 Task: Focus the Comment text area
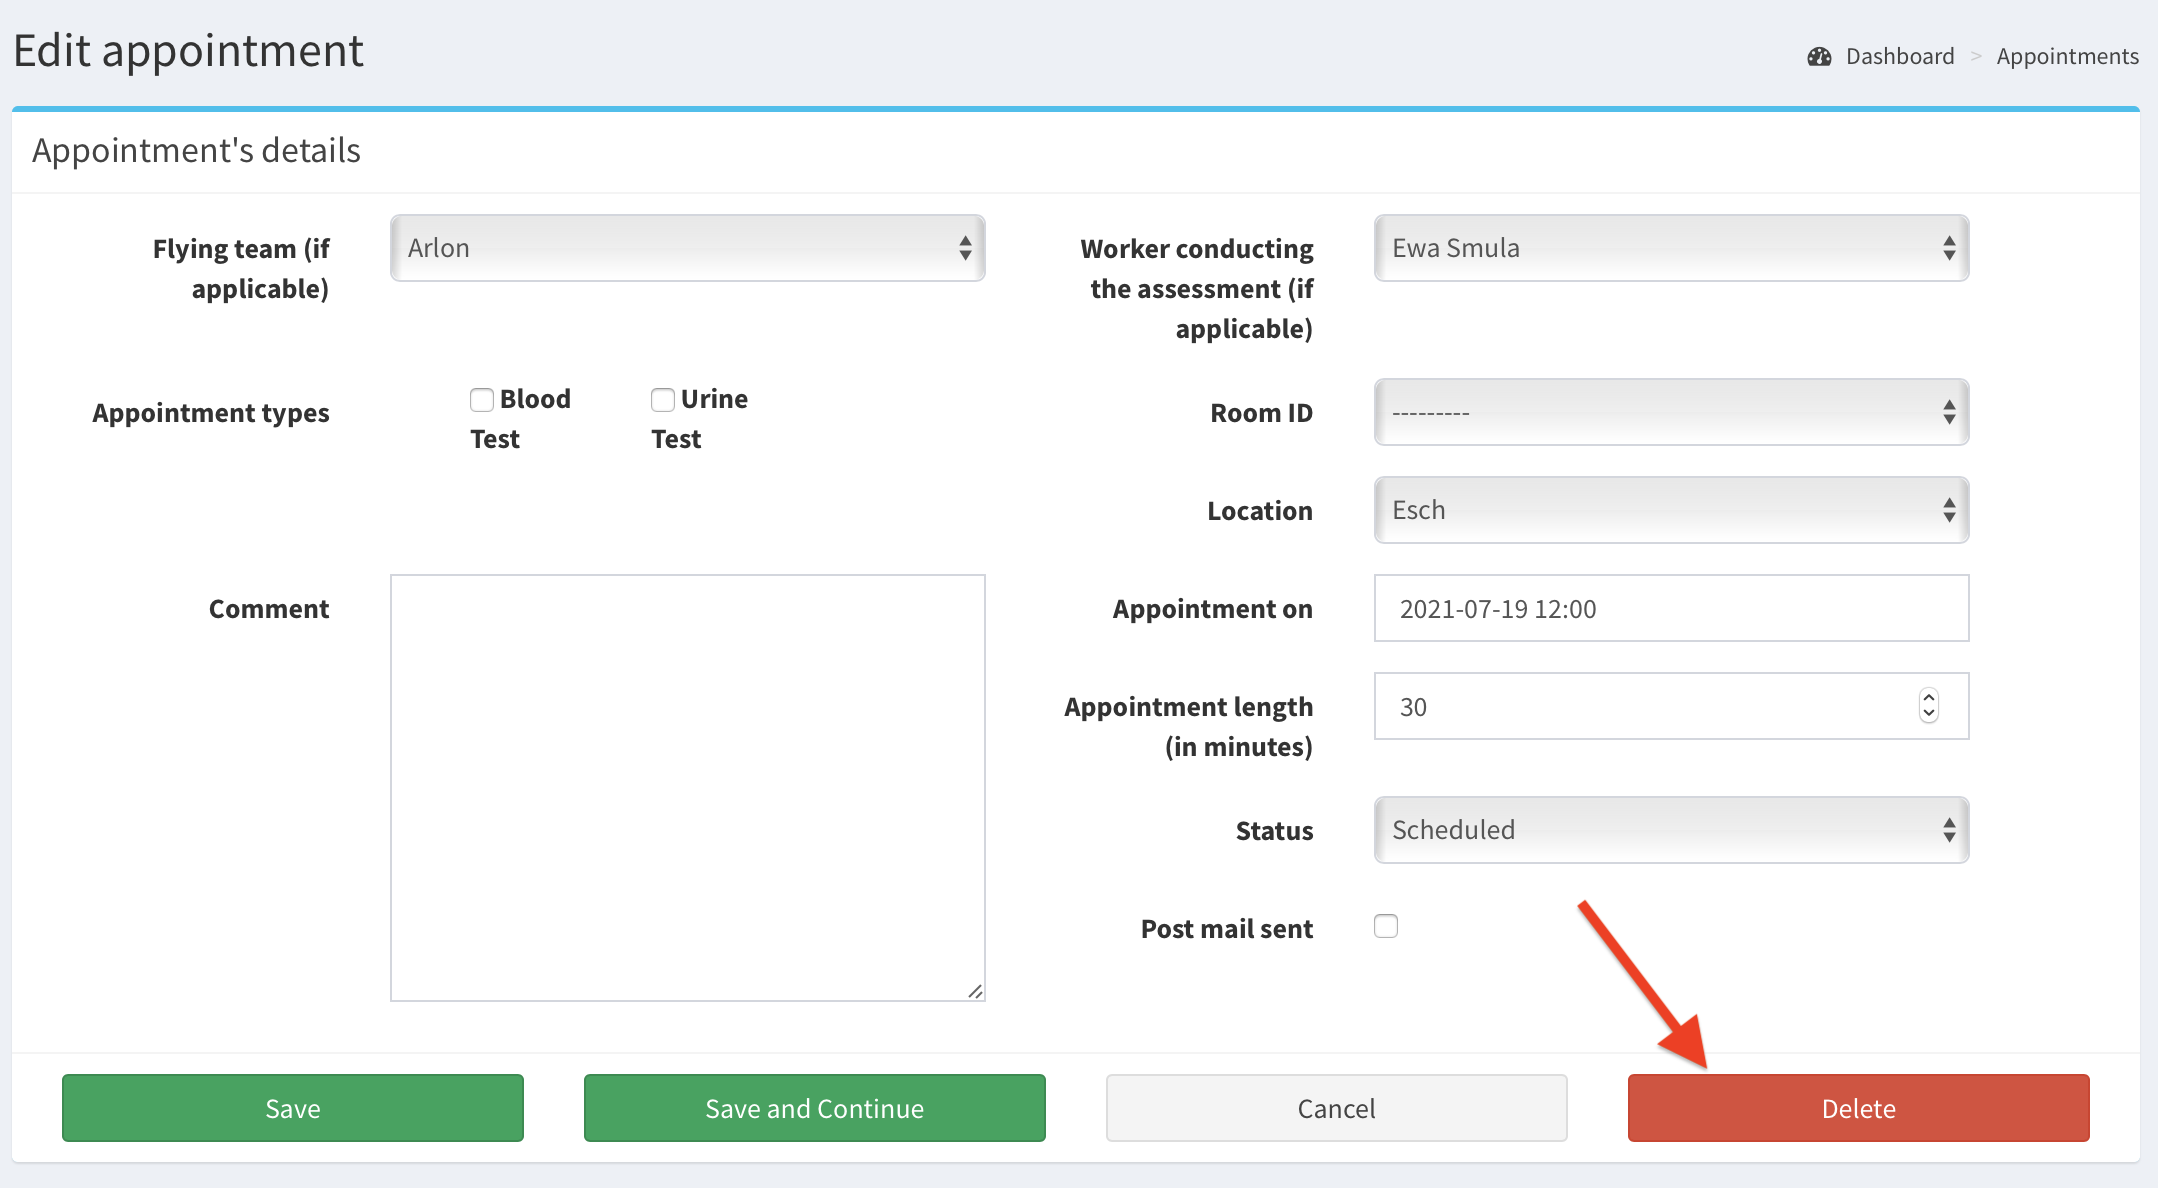click(x=687, y=787)
